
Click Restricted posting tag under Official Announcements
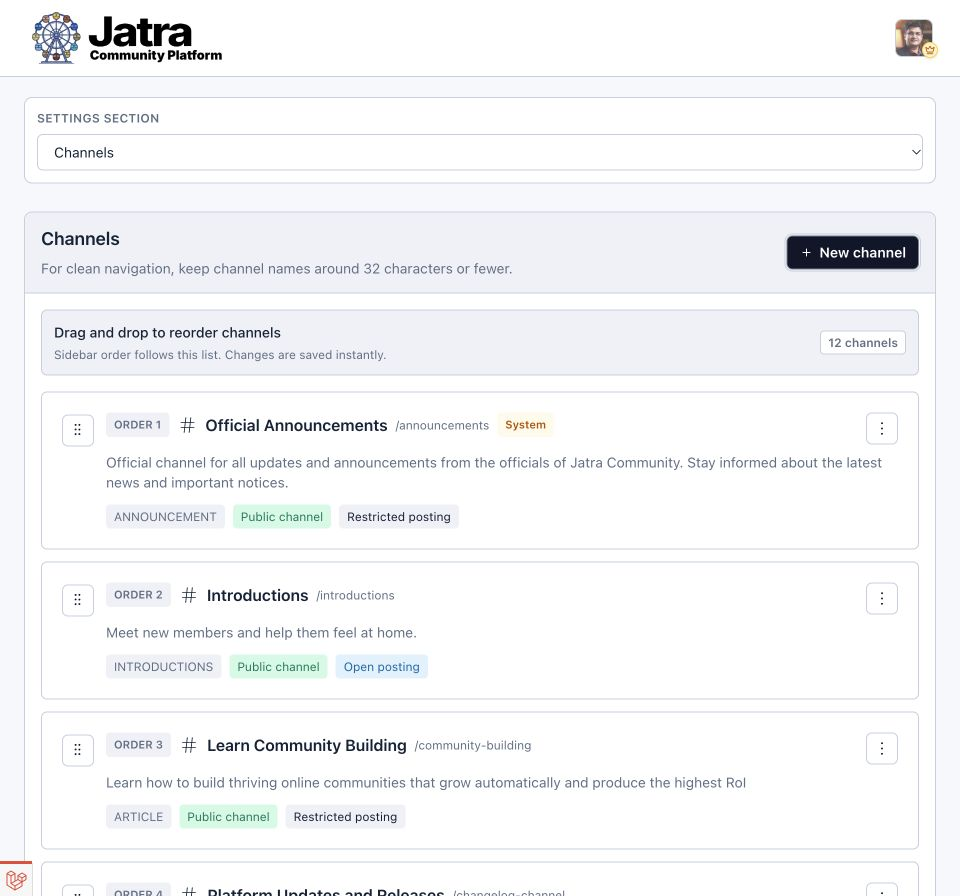[399, 517]
